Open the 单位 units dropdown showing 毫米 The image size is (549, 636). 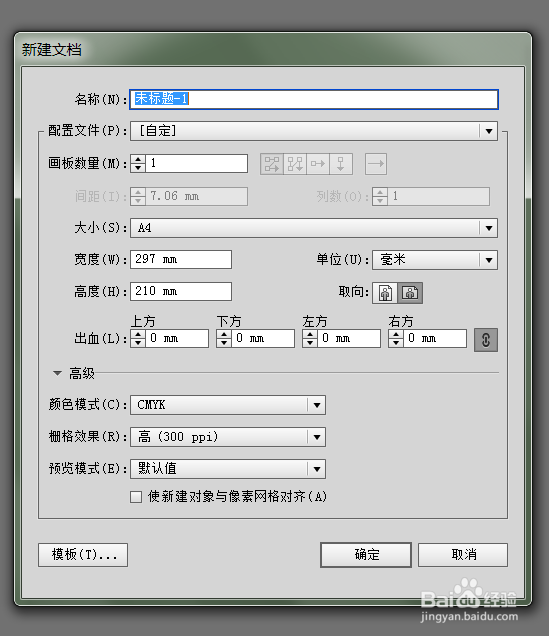(435, 260)
